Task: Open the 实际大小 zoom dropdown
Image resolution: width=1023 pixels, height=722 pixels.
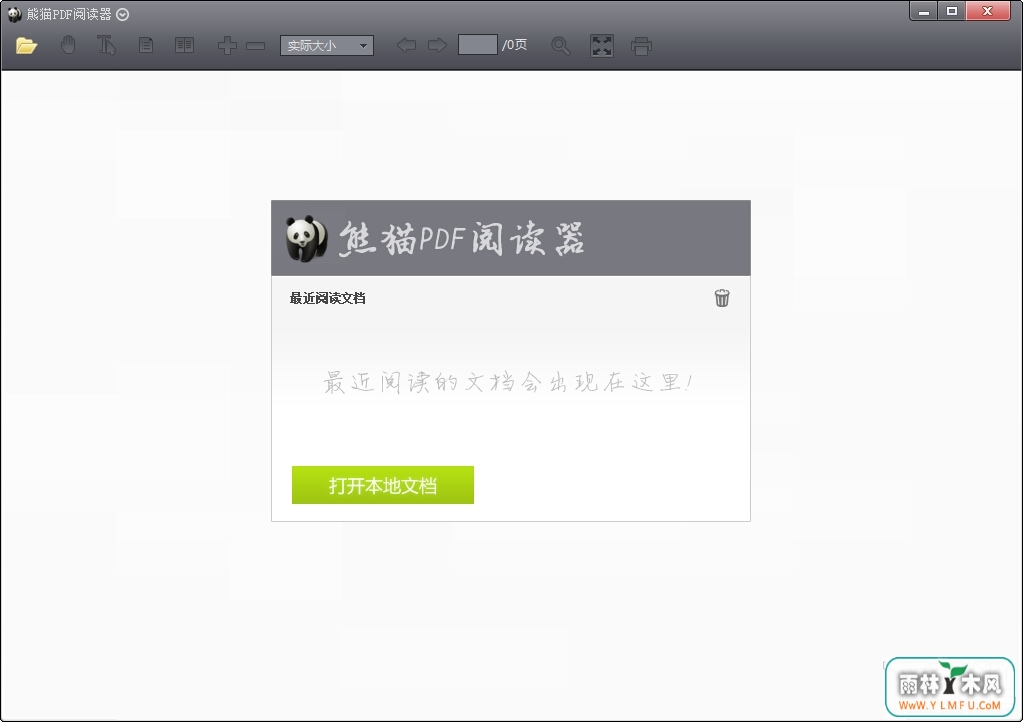Action: [x=327, y=45]
